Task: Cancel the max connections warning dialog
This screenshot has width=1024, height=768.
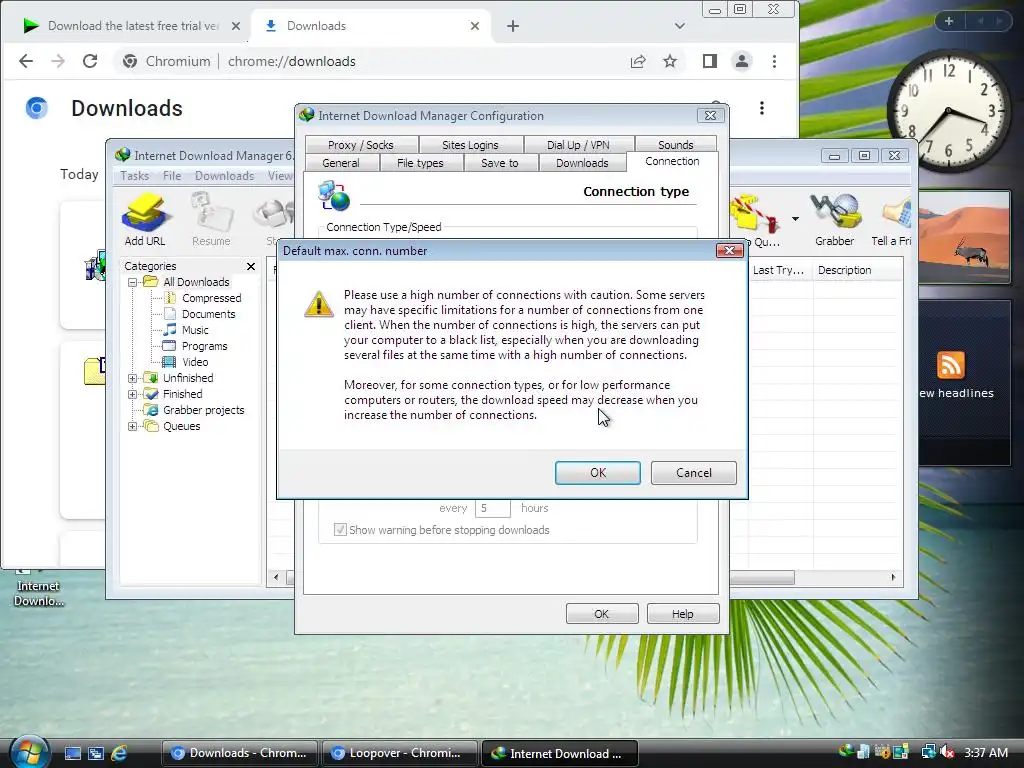Action: (x=694, y=473)
